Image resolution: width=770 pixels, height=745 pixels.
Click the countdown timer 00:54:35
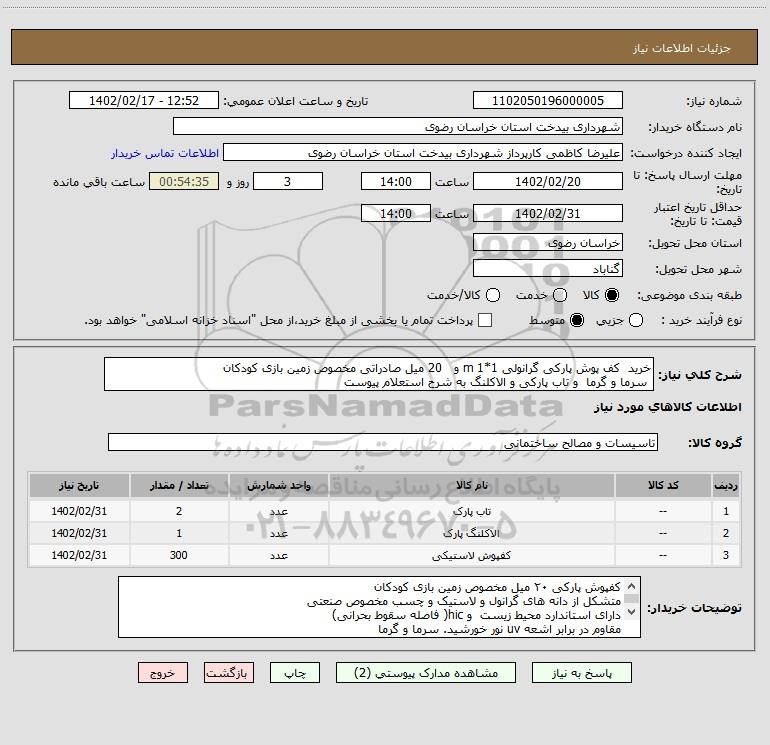click(x=184, y=181)
